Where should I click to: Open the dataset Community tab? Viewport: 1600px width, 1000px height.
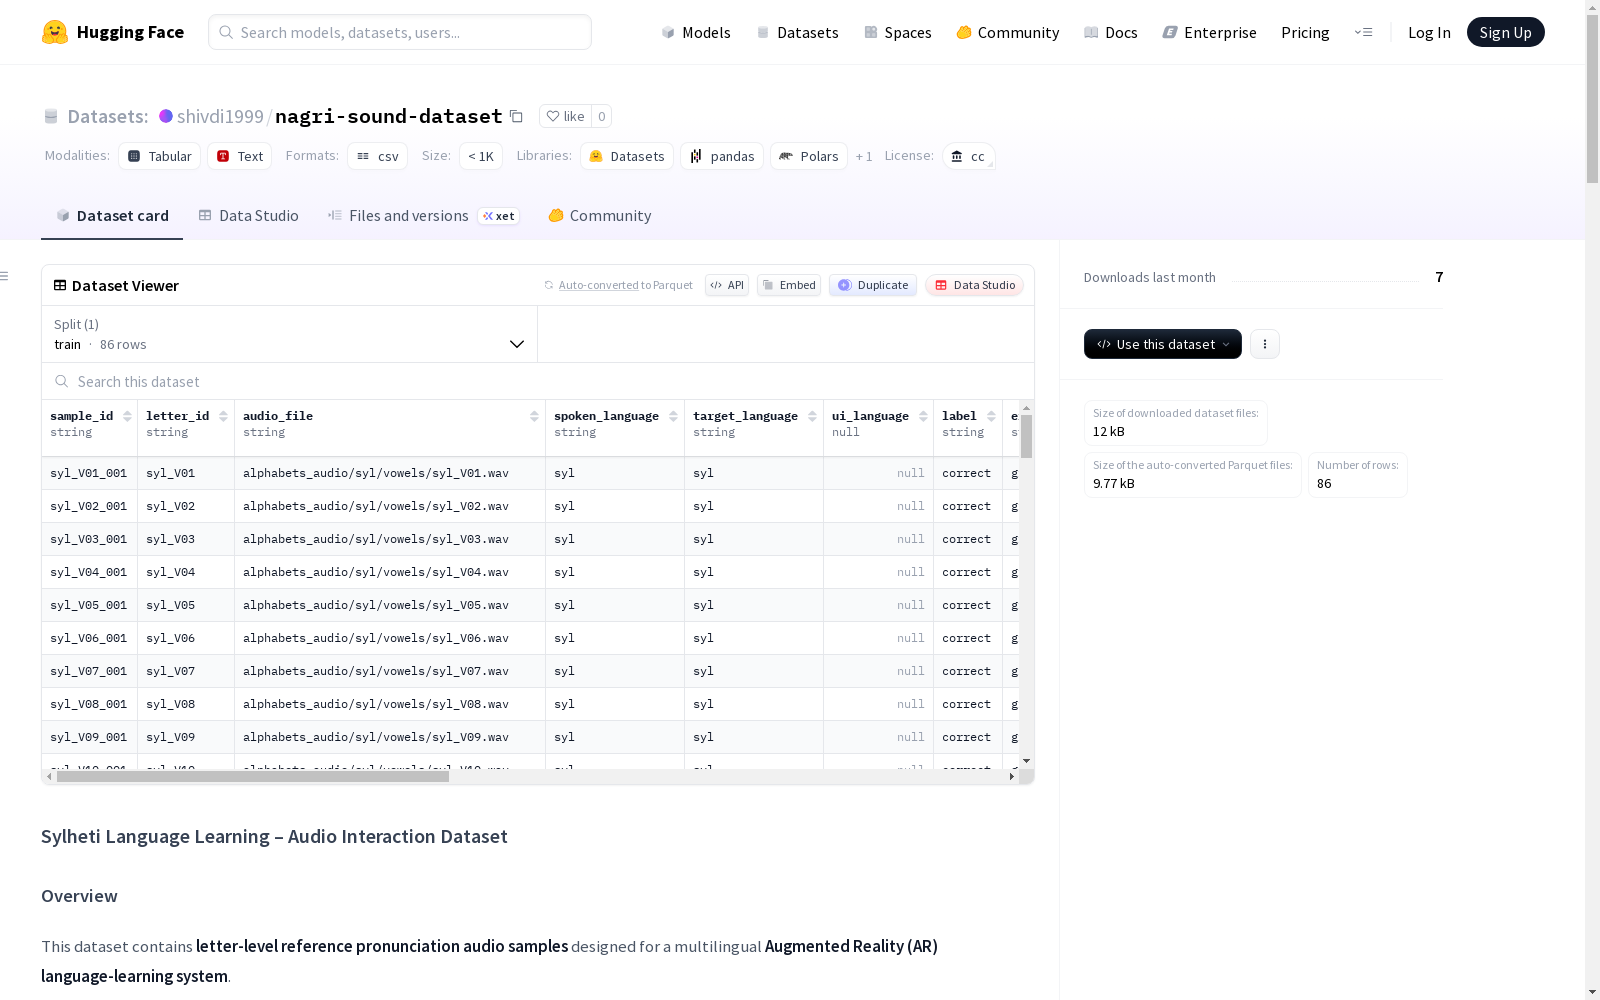pos(600,216)
